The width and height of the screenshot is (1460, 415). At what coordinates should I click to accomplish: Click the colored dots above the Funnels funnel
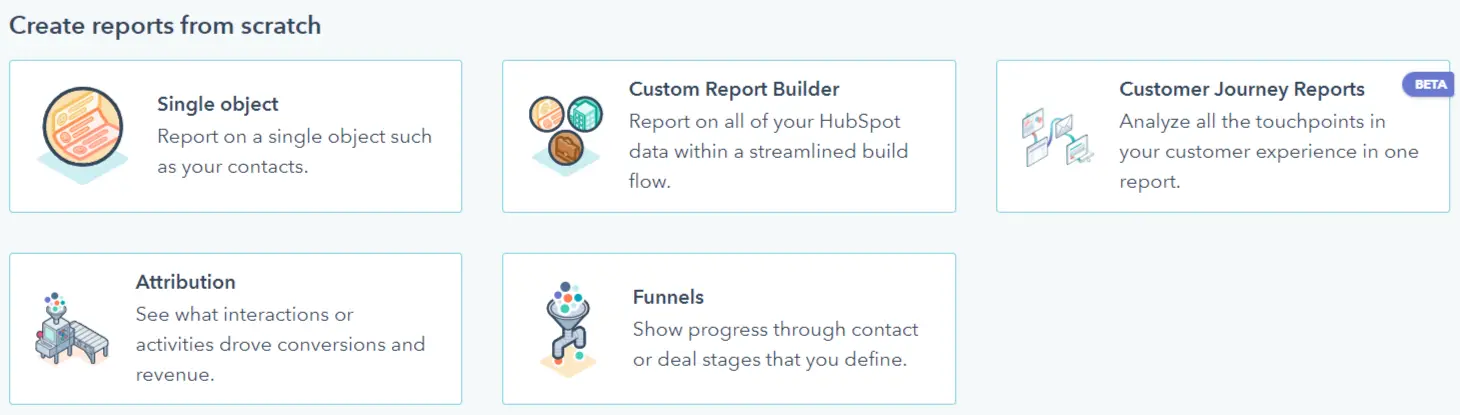point(566,294)
